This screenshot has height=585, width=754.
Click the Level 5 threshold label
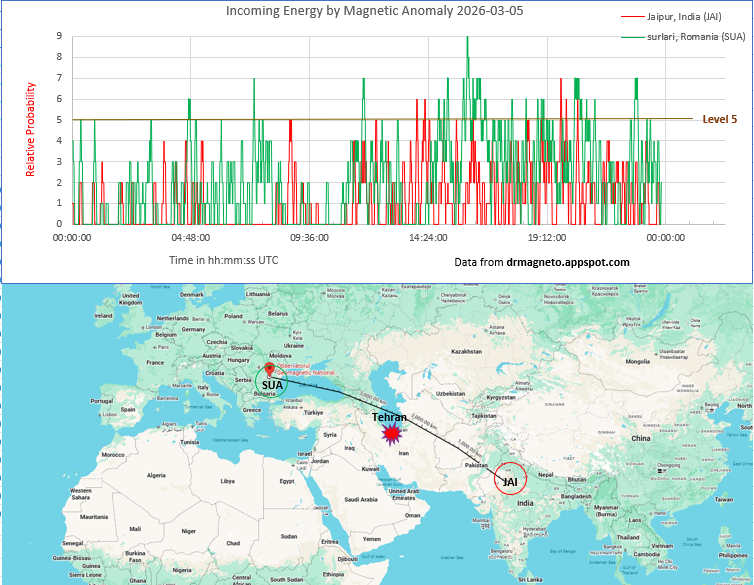719,119
